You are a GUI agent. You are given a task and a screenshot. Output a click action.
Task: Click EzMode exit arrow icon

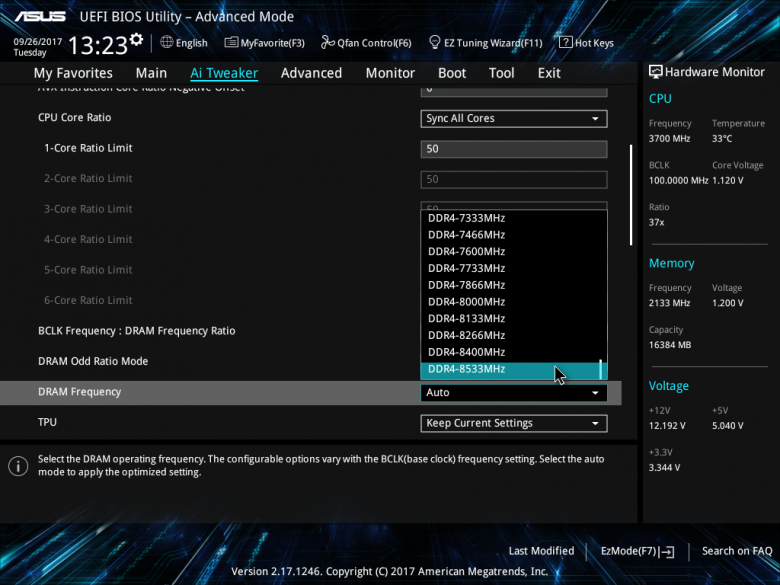point(668,551)
